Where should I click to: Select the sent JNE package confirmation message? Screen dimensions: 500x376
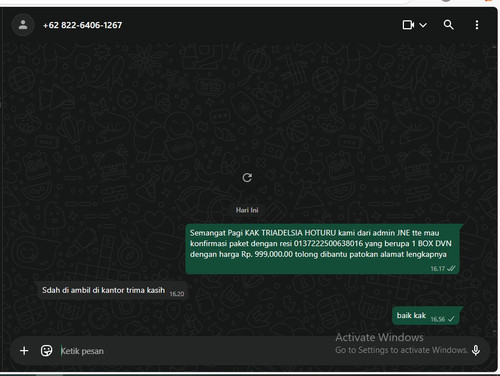[x=322, y=249]
